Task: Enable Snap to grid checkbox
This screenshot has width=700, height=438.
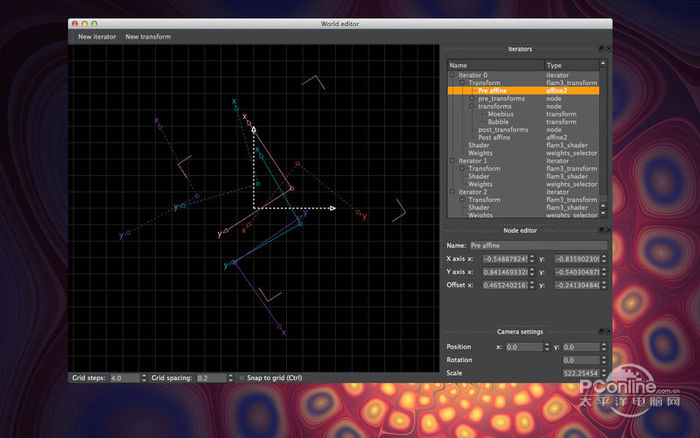Action: click(x=242, y=378)
